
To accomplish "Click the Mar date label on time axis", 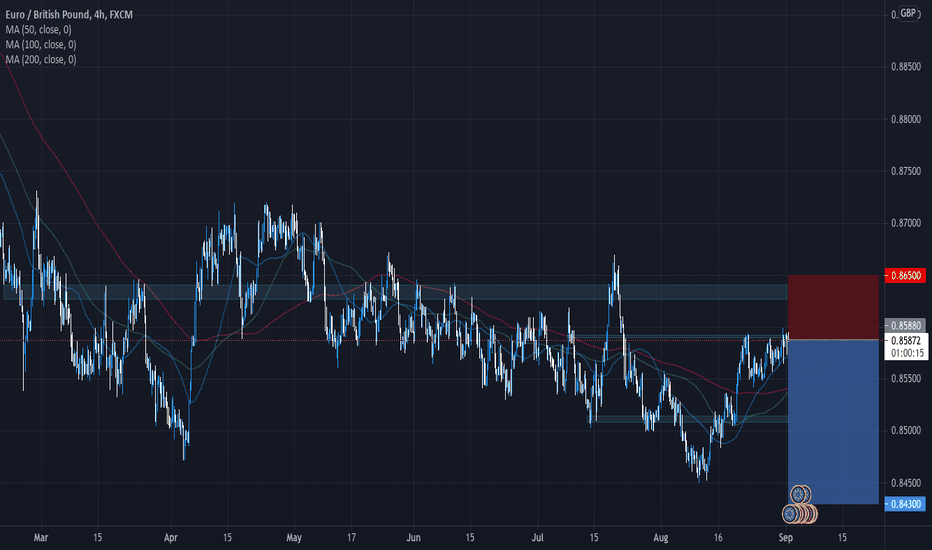I will click(41, 538).
